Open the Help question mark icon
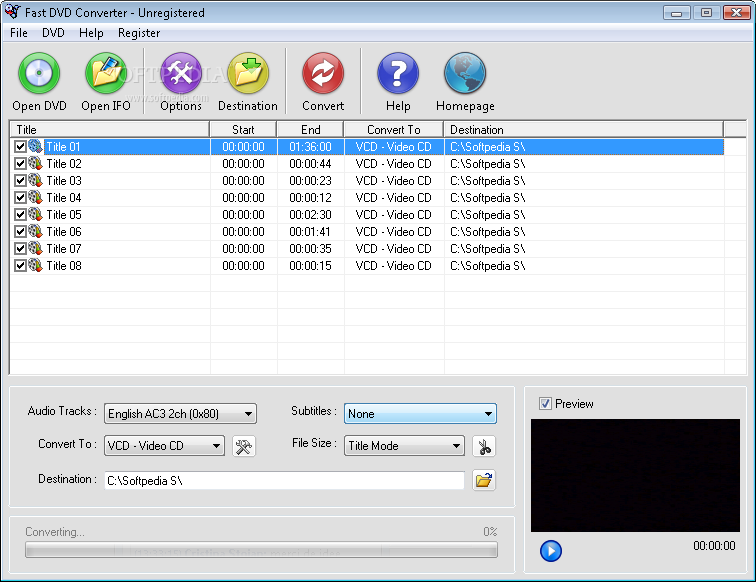756x582 pixels. point(398,73)
